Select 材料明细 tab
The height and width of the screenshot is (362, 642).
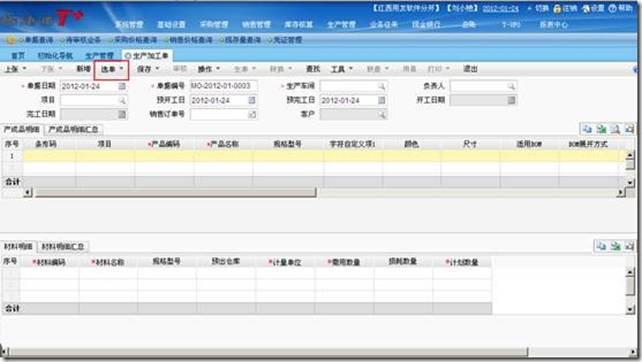(18, 246)
